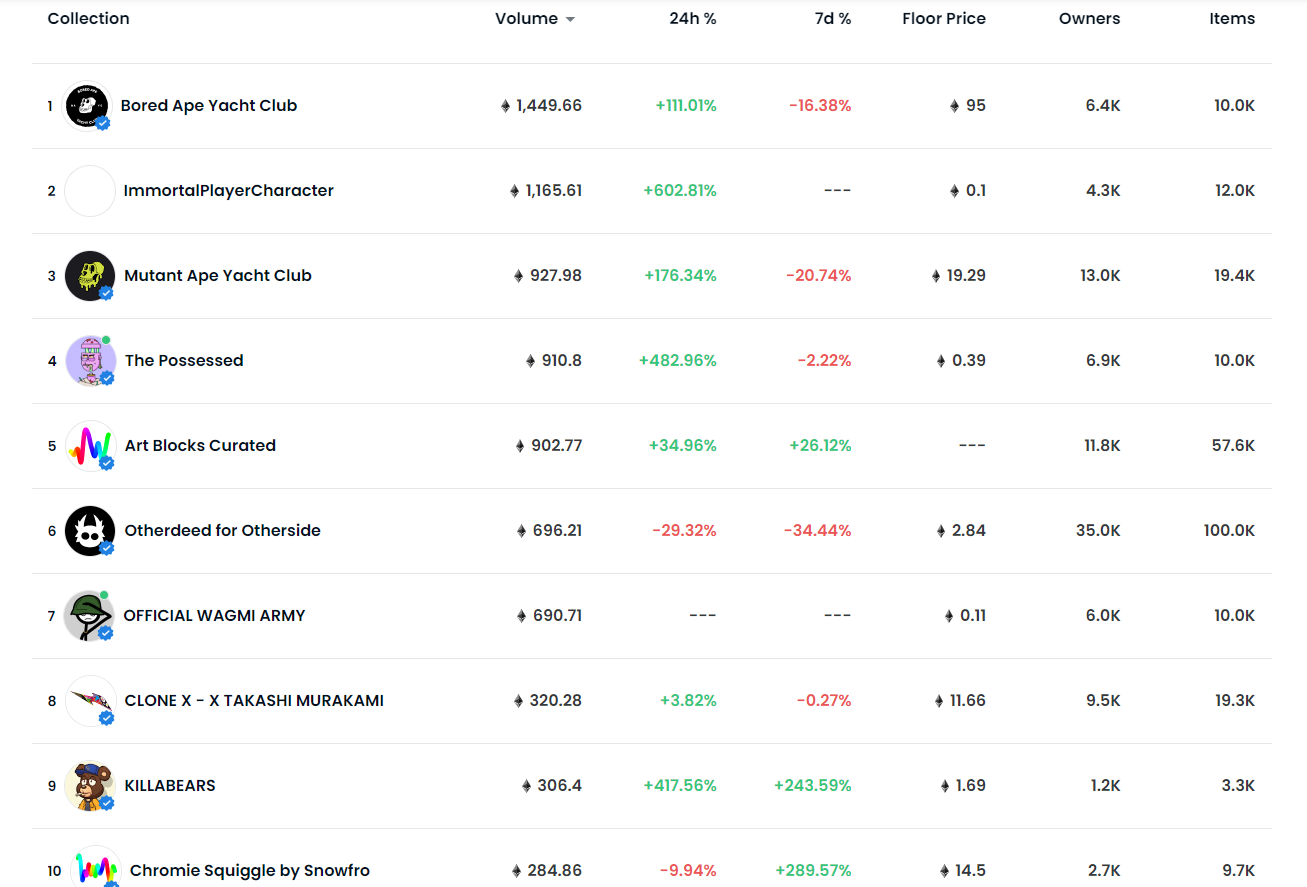Click the 3.3K items value
Viewport: 1307px width, 887px height.
[x=1238, y=786]
